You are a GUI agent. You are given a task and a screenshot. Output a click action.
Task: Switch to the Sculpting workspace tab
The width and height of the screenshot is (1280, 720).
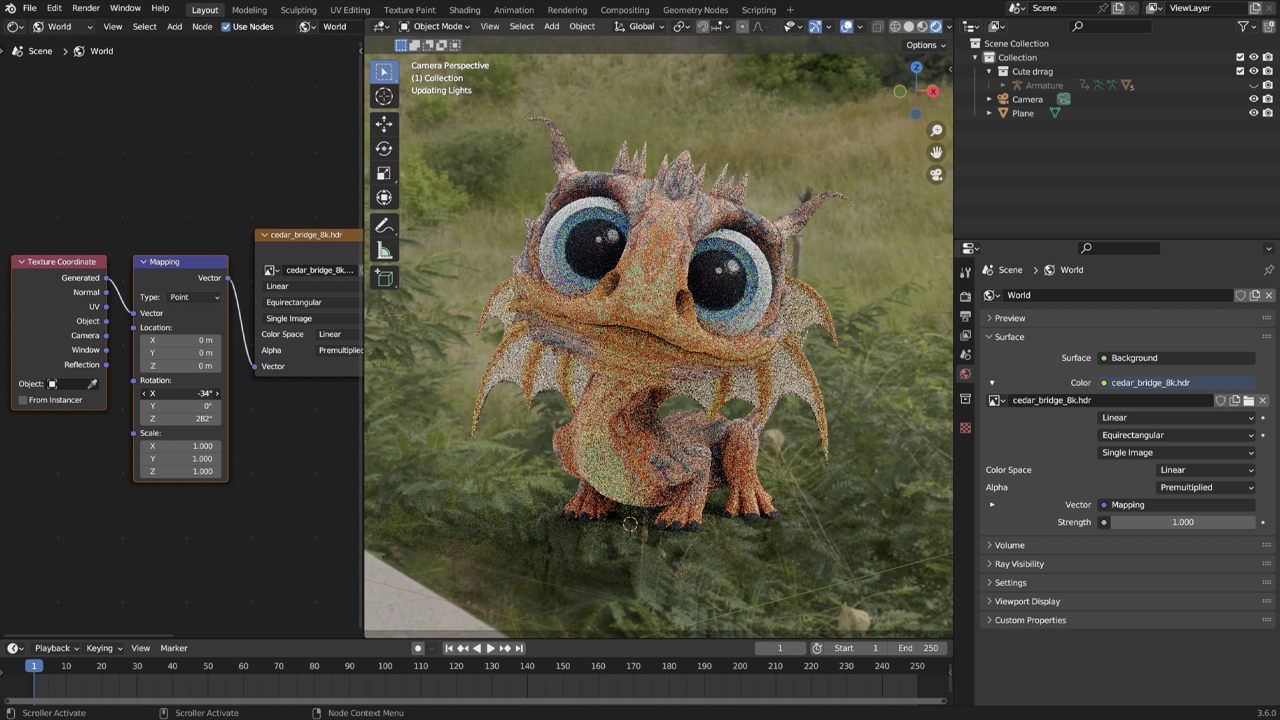click(298, 10)
